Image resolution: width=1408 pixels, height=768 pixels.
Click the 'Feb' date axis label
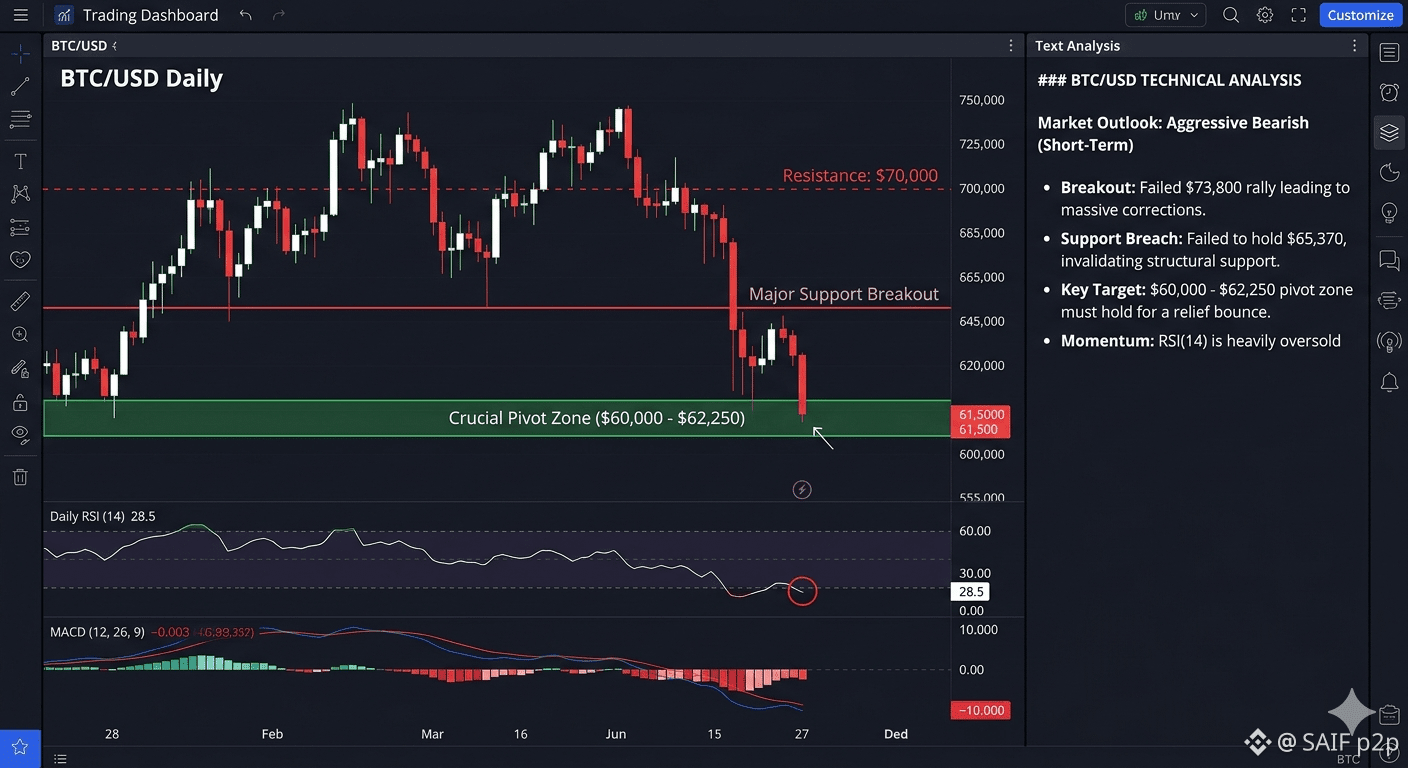[x=272, y=734]
